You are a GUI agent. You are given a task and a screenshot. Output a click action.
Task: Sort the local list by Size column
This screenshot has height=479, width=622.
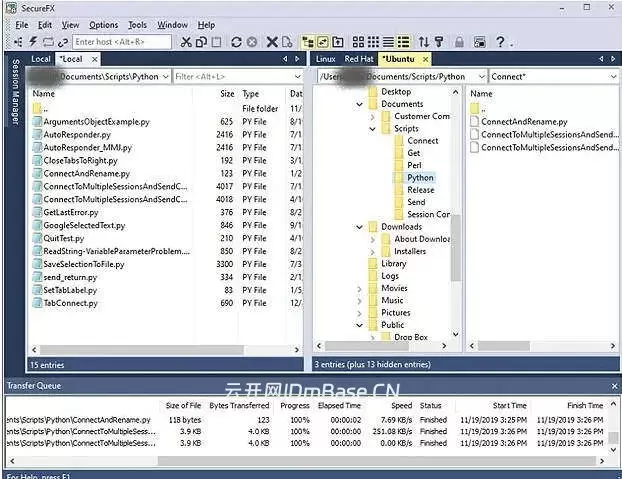point(227,94)
